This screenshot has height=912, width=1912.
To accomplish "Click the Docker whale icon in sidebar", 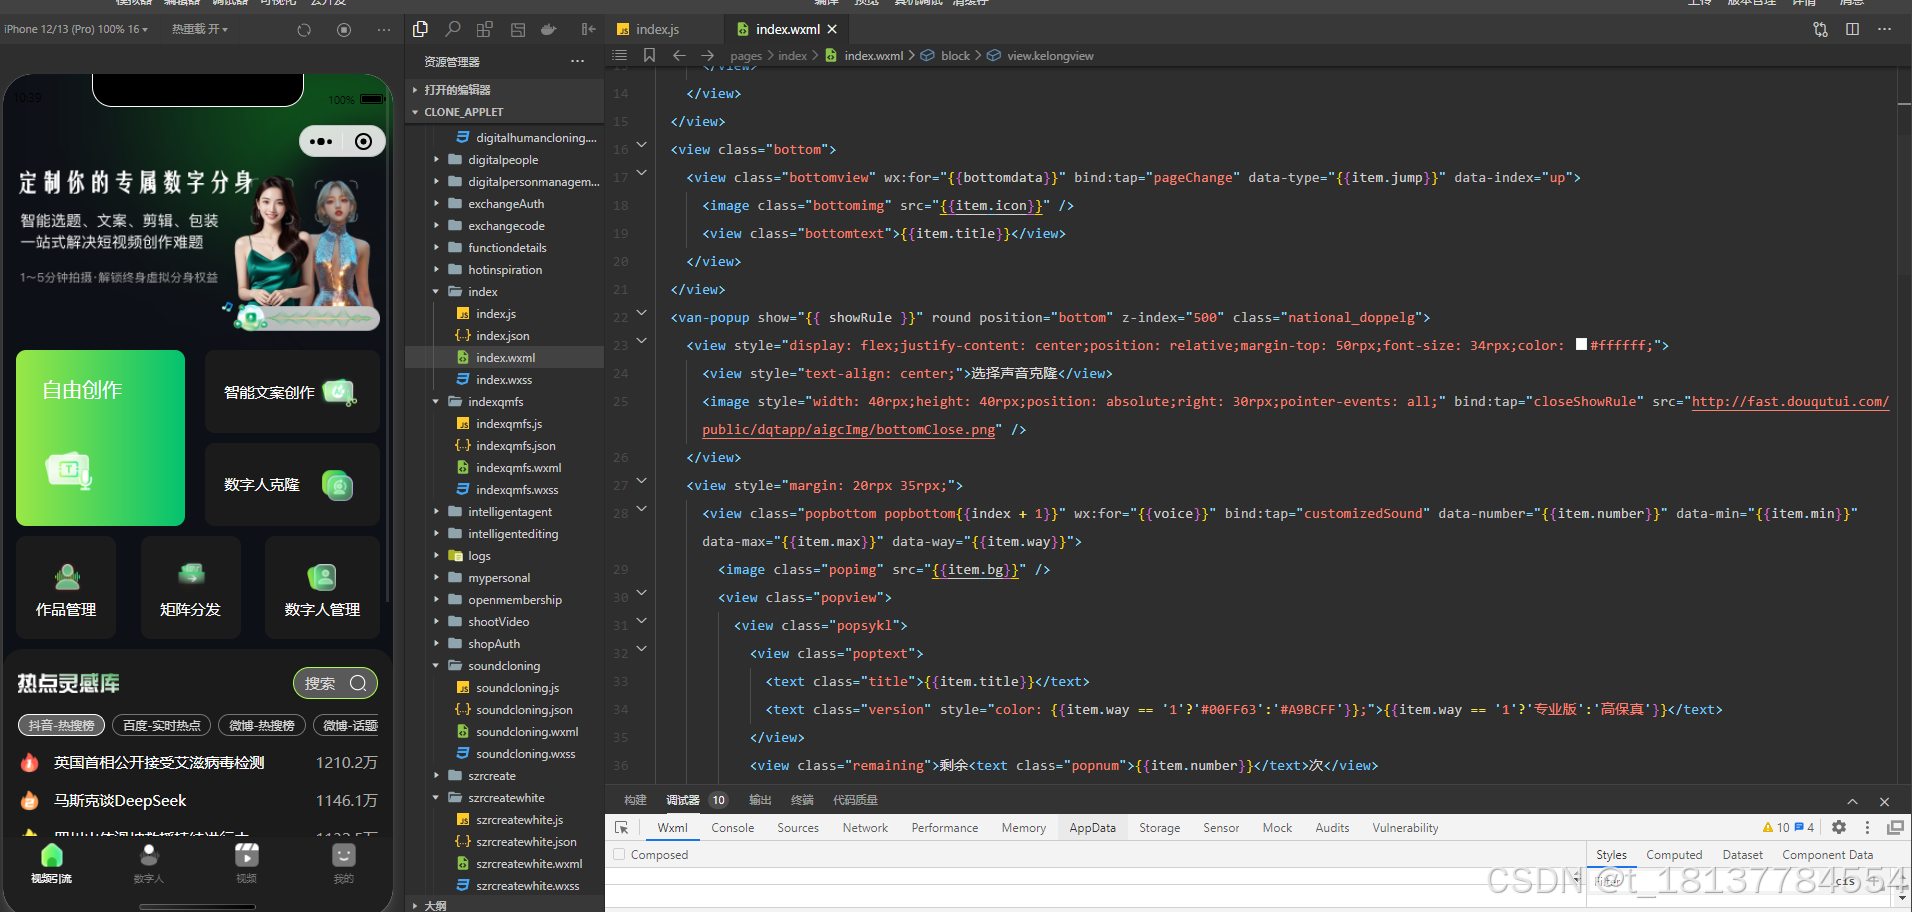I will (x=548, y=29).
